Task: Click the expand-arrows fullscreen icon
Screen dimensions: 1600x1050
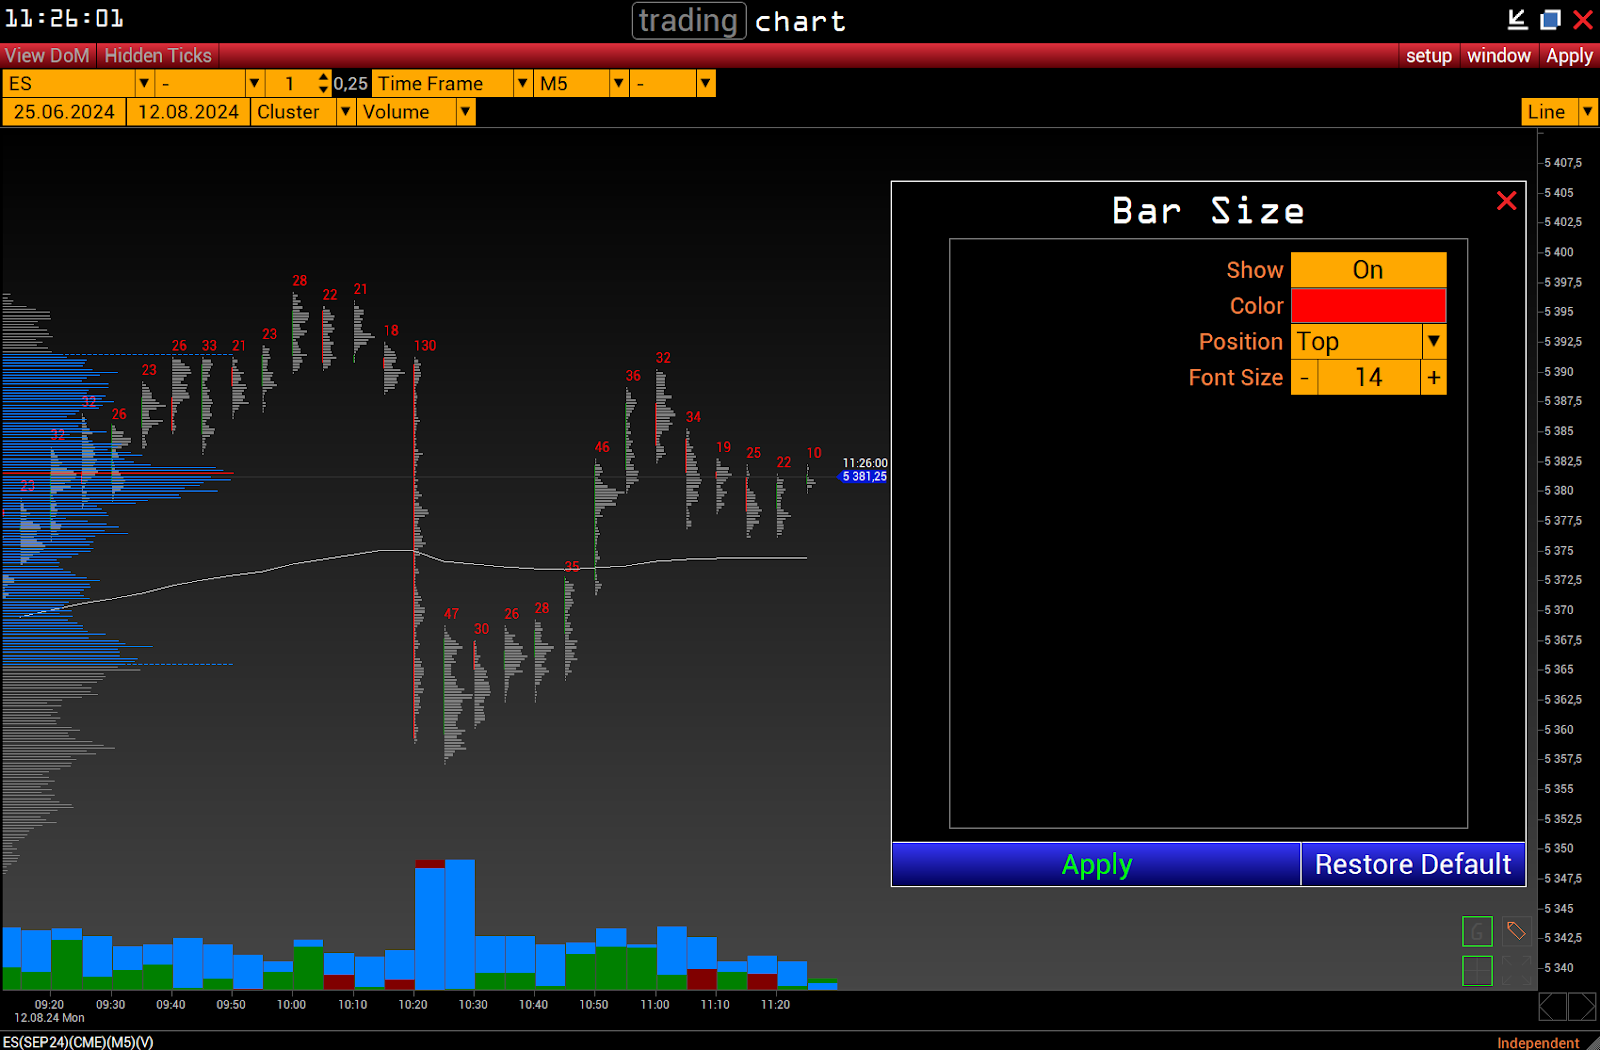Action: [1516, 970]
